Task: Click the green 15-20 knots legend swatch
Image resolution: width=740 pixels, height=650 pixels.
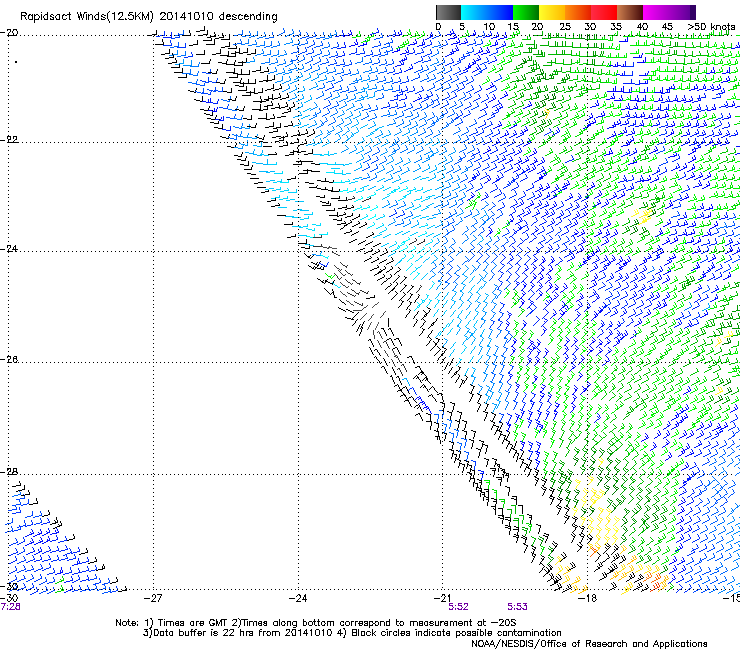Action: pos(526,12)
